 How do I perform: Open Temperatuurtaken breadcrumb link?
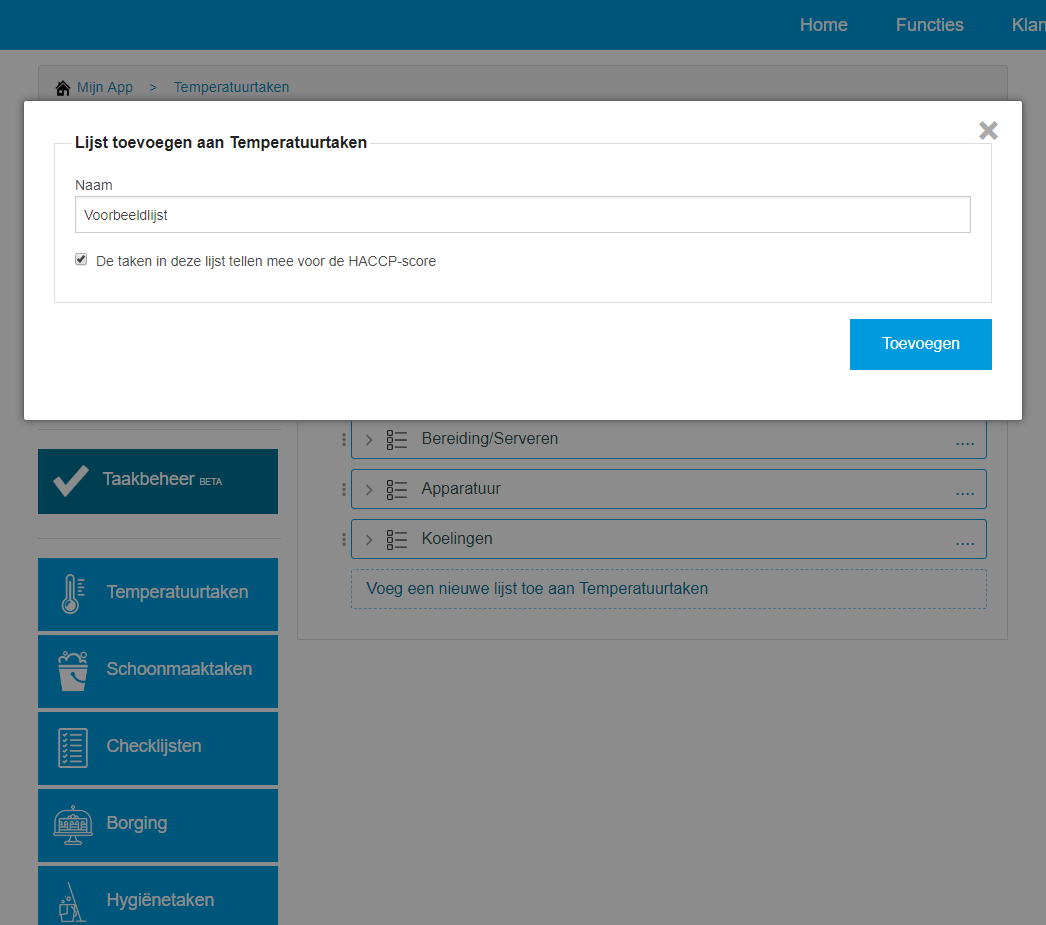231,87
